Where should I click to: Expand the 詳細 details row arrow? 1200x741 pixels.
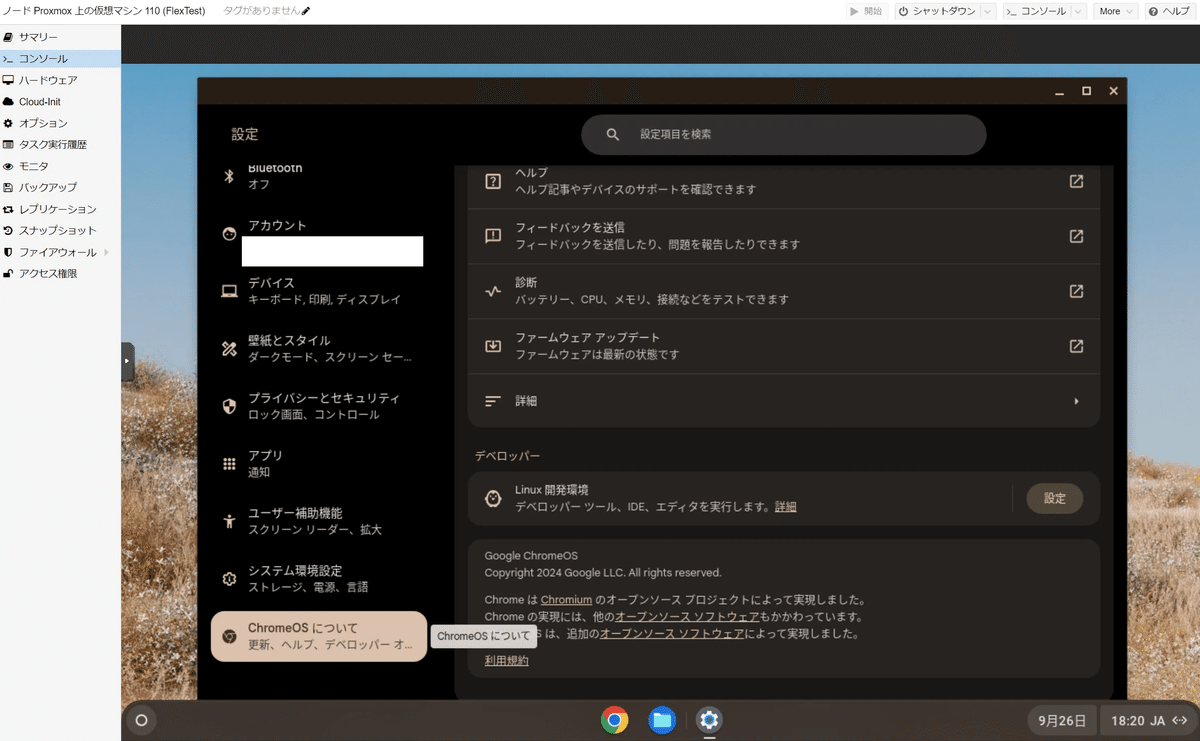(1076, 401)
